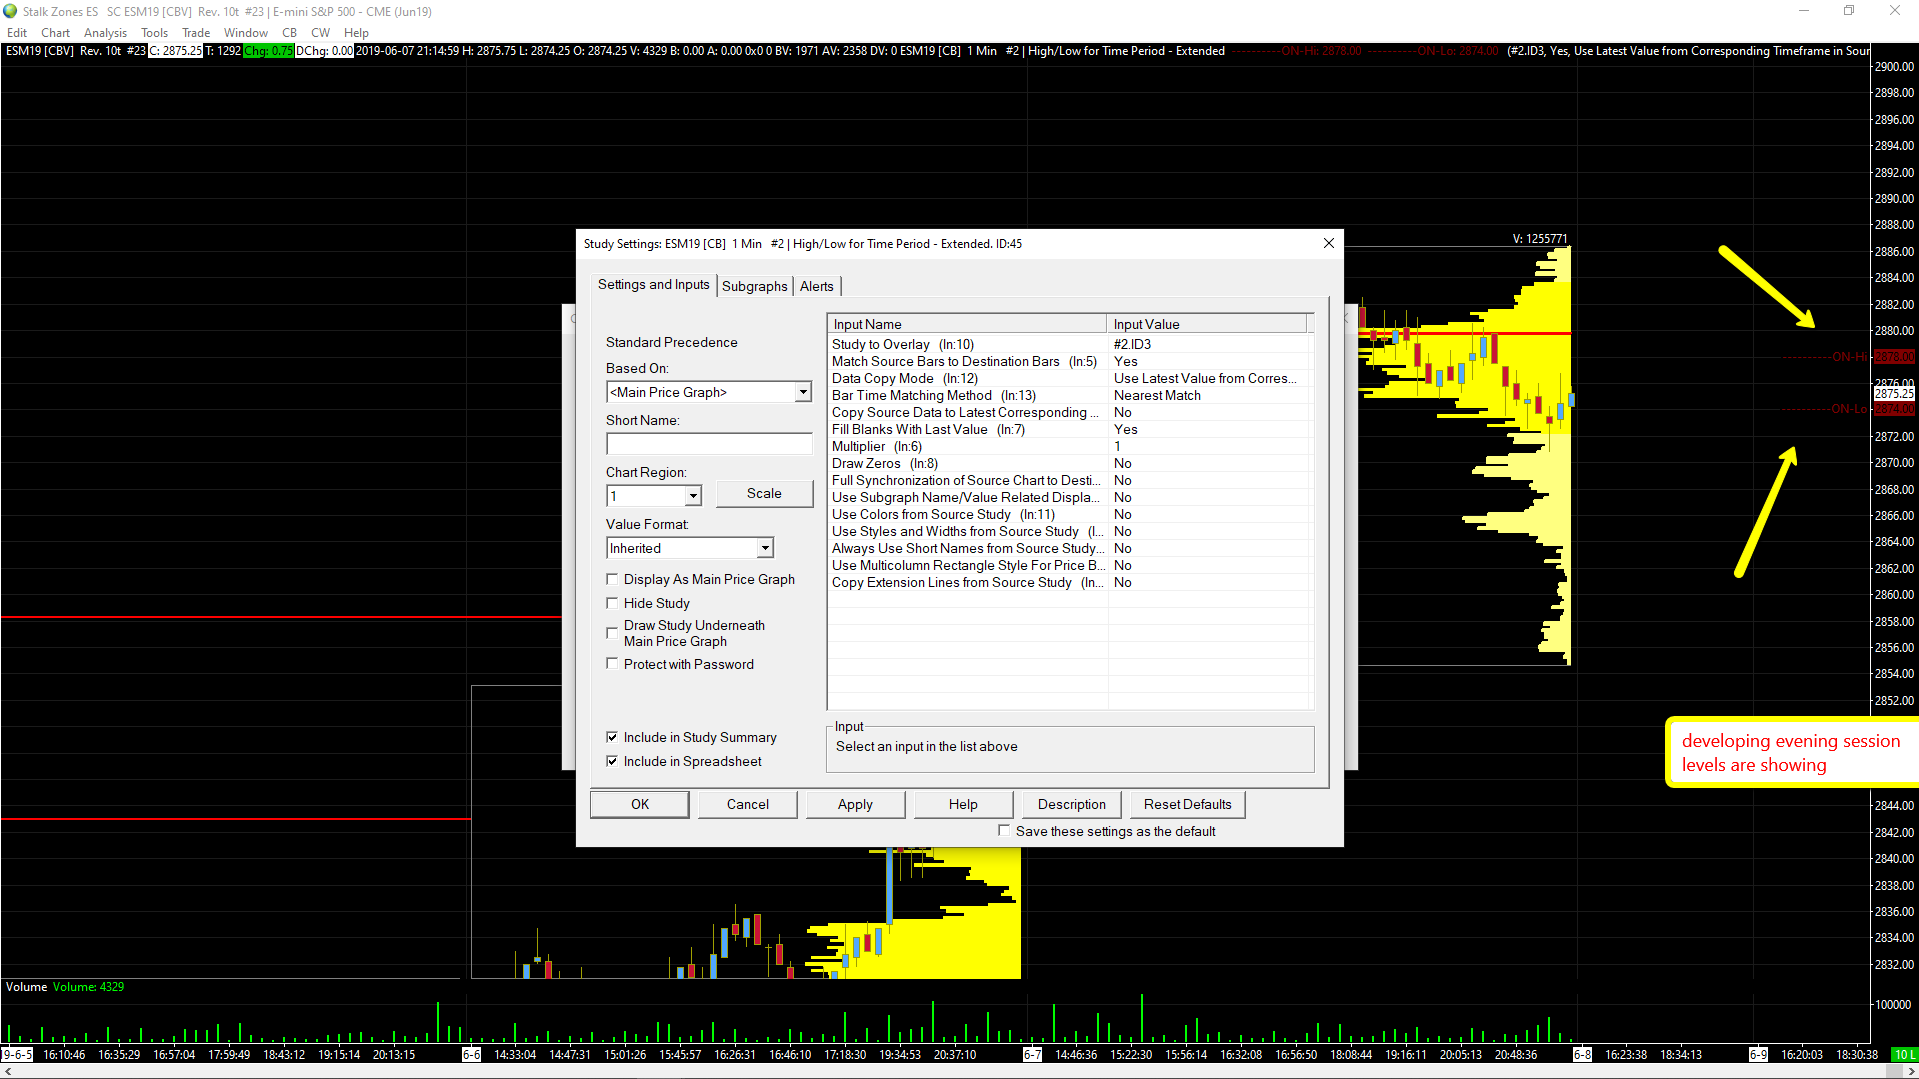This screenshot has width=1919, height=1079.
Task: Click the Scale button
Action: point(764,493)
